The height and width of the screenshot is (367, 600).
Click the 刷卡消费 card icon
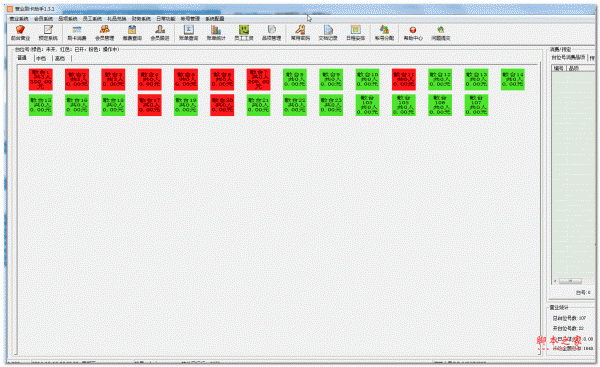point(77,33)
